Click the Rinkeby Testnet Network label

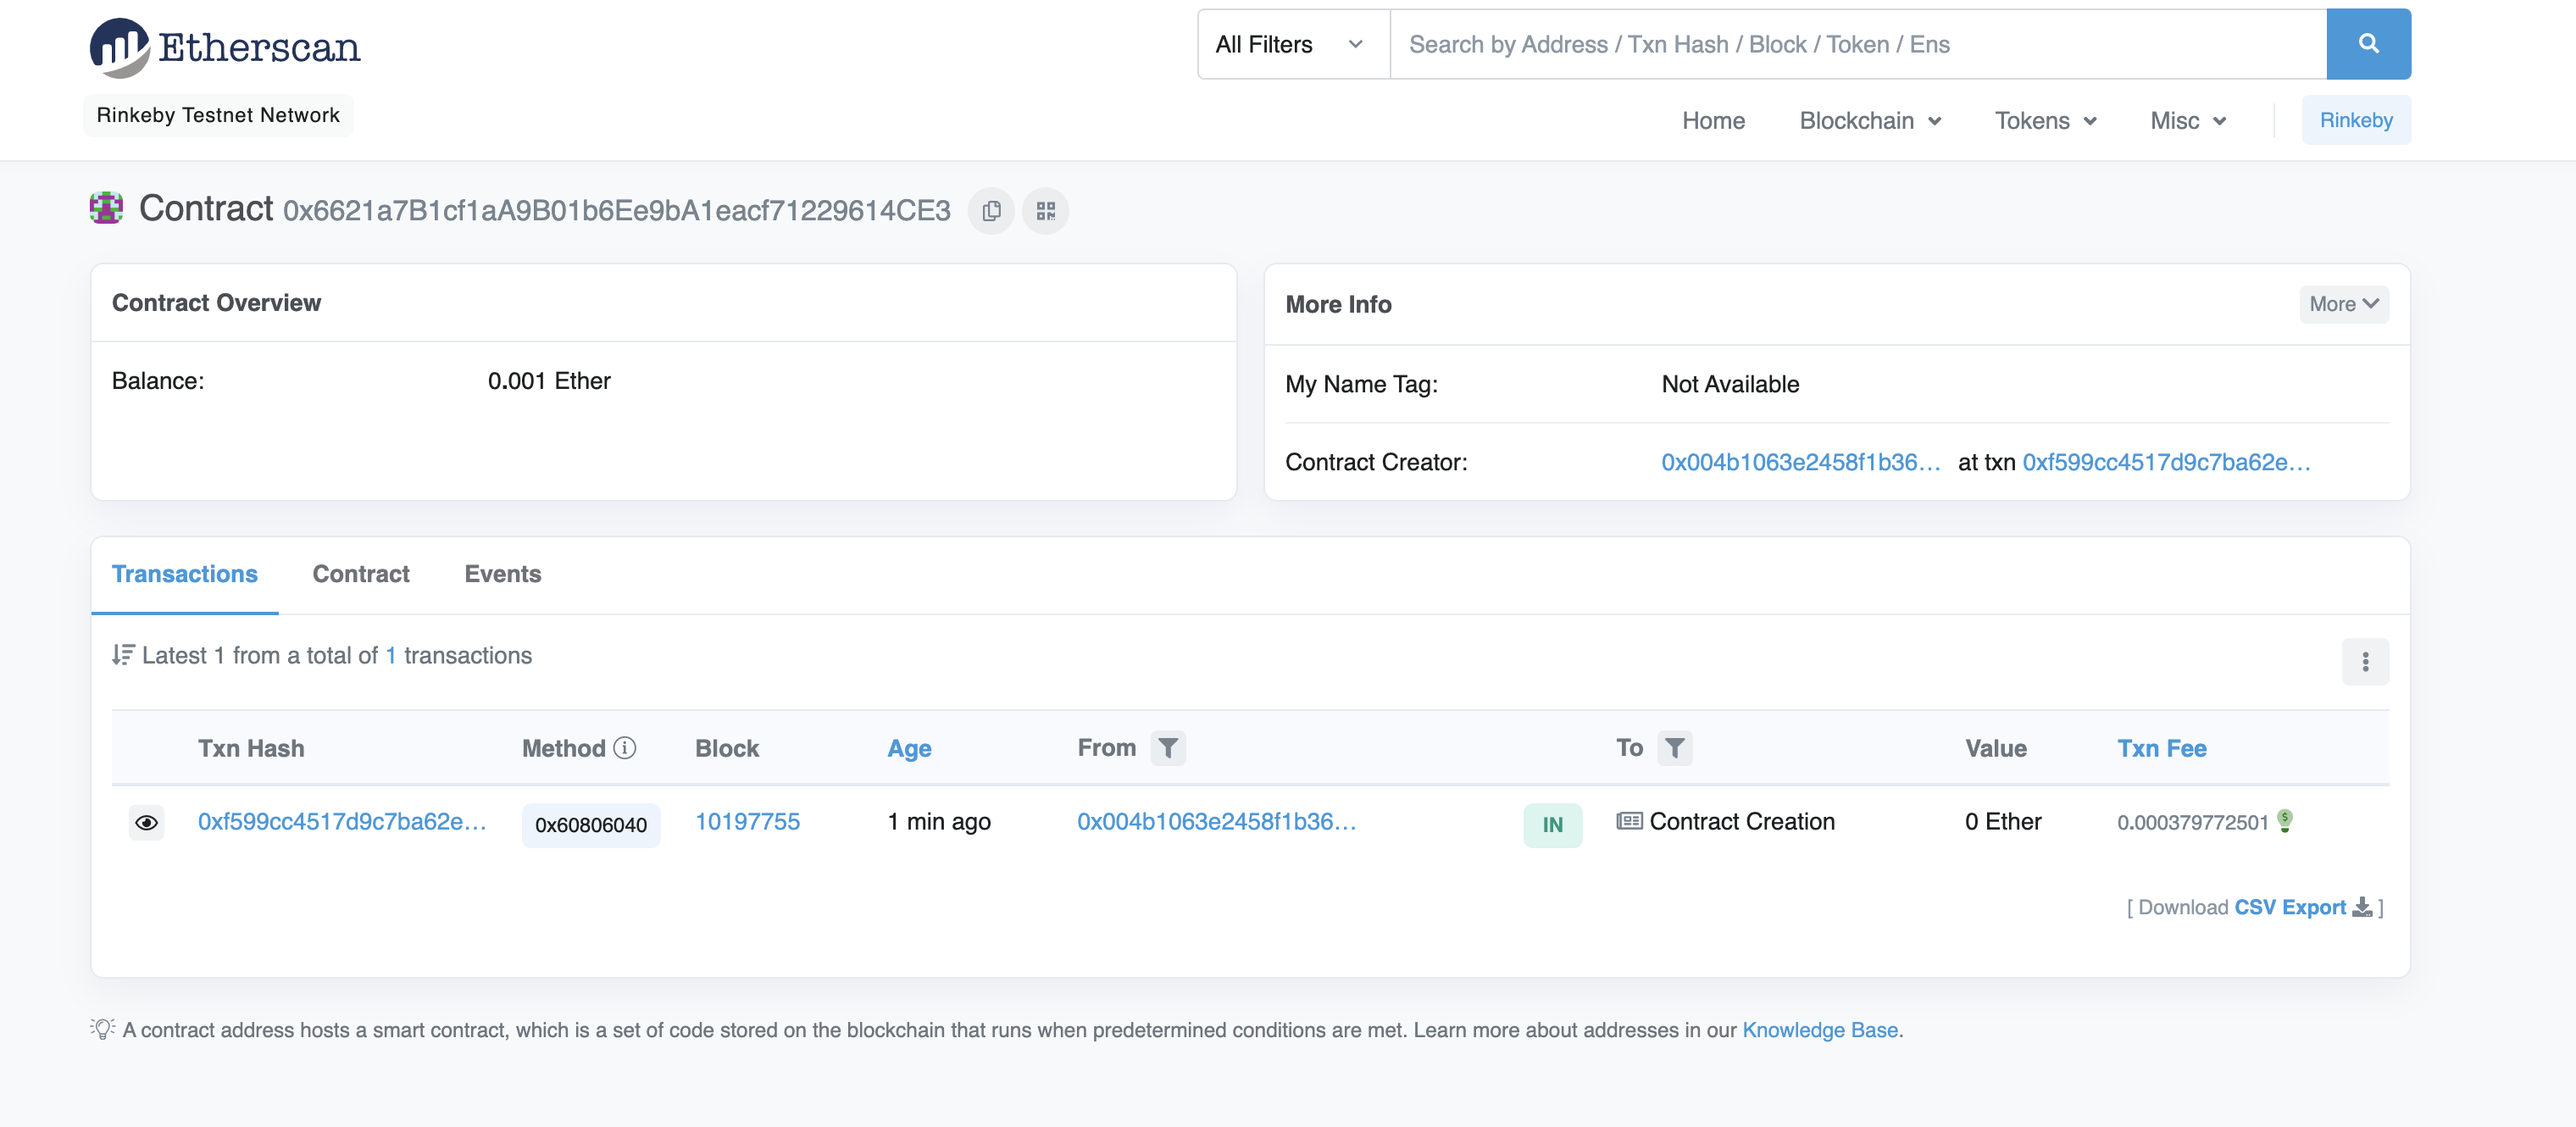coord(218,115)
